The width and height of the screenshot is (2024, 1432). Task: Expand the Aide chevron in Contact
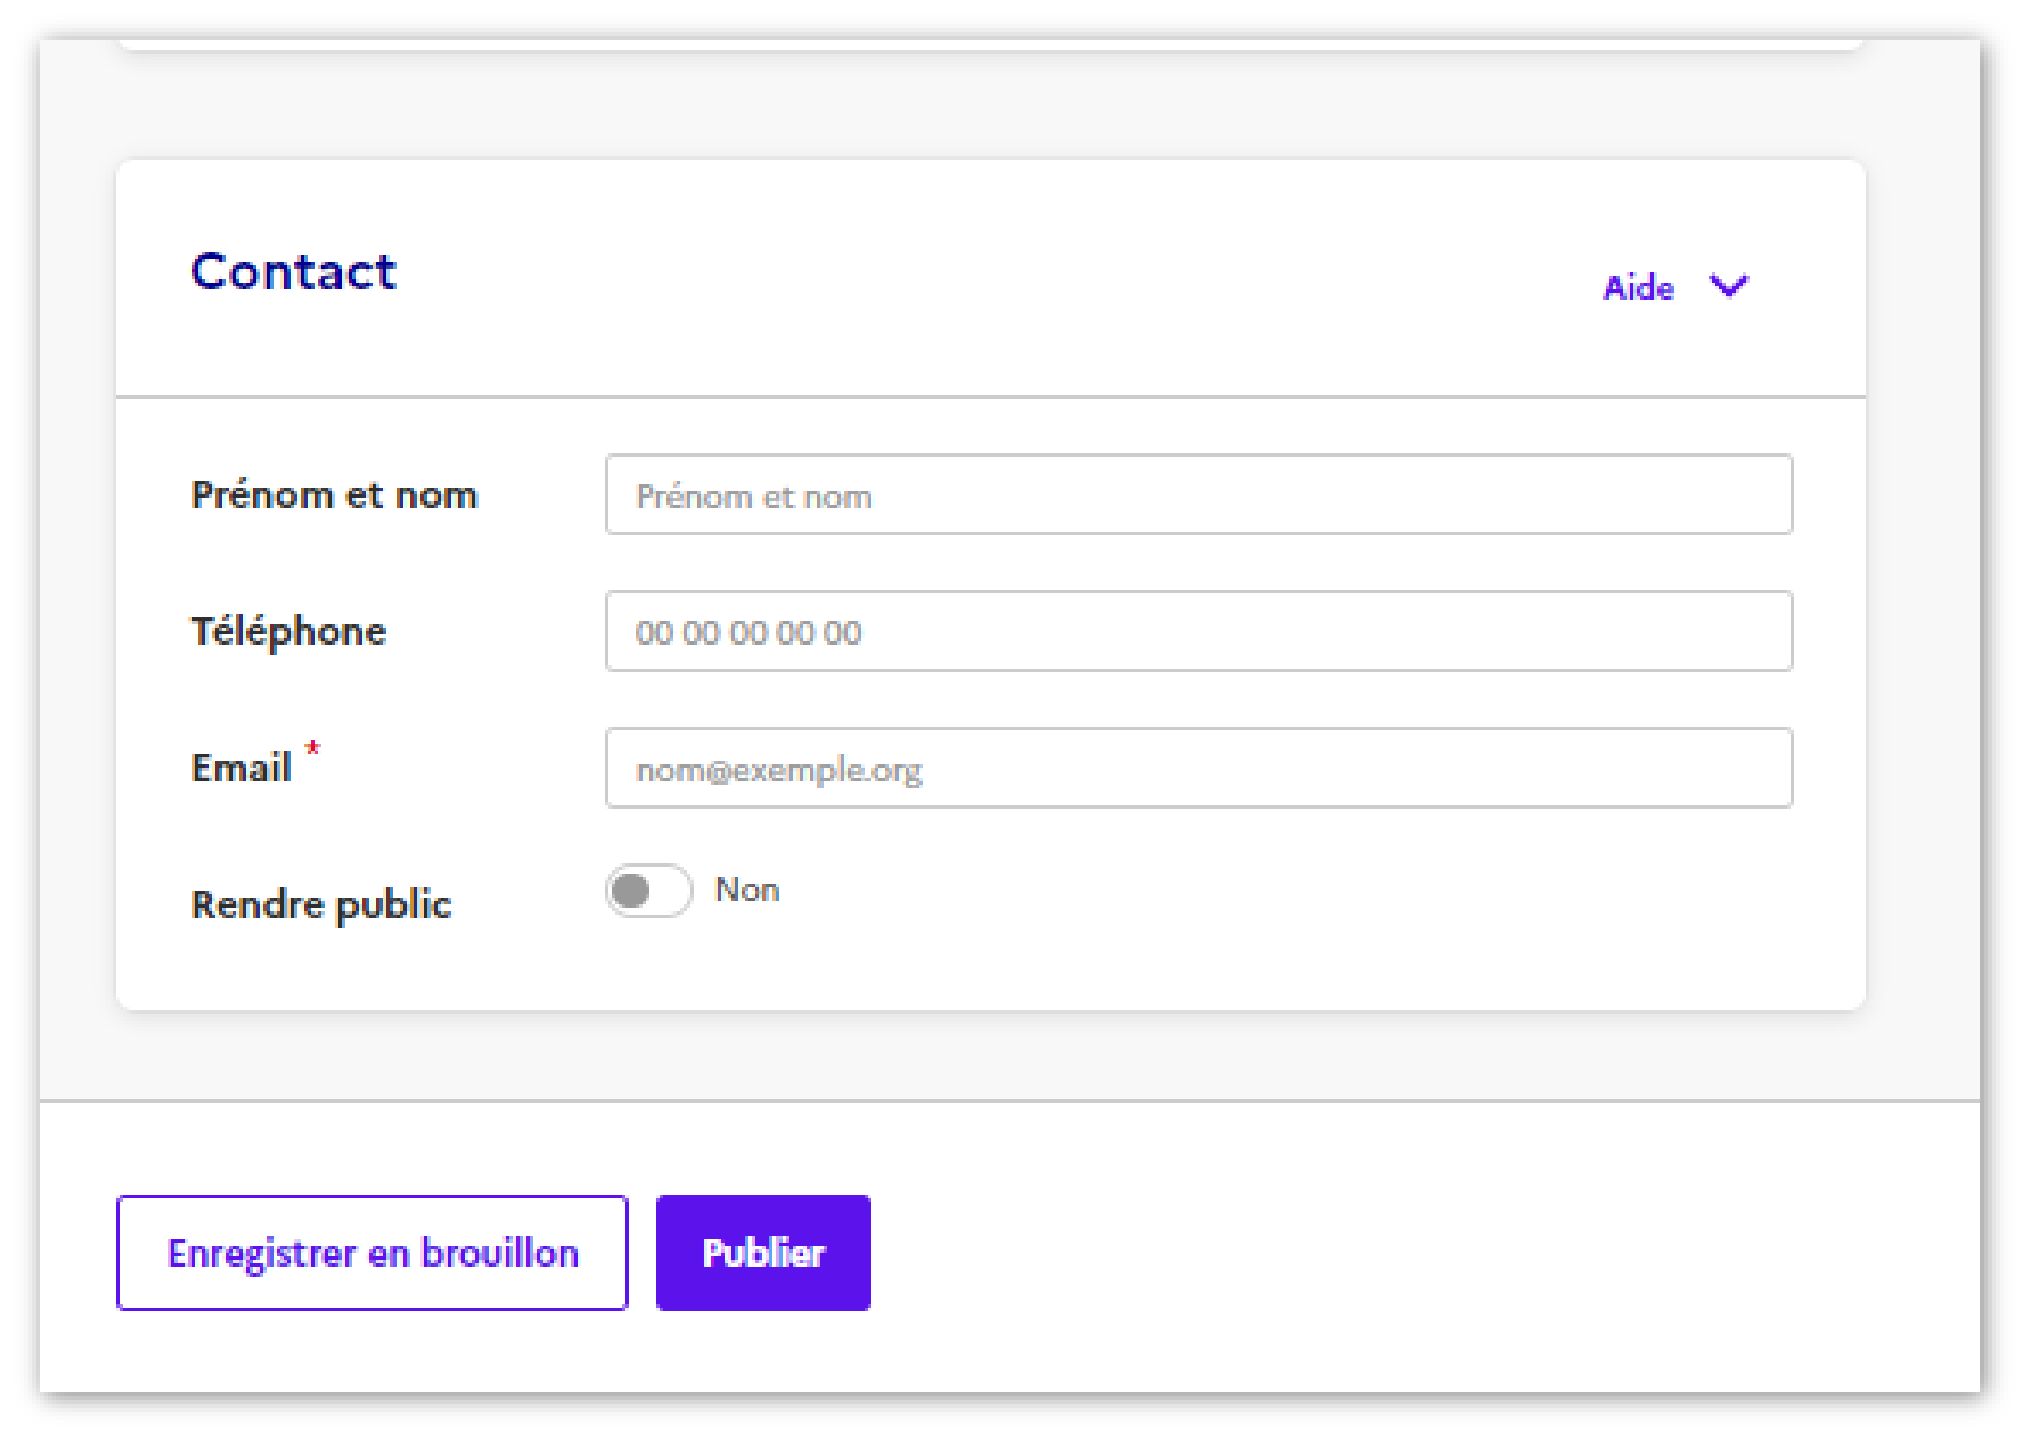pos(1728,287)
